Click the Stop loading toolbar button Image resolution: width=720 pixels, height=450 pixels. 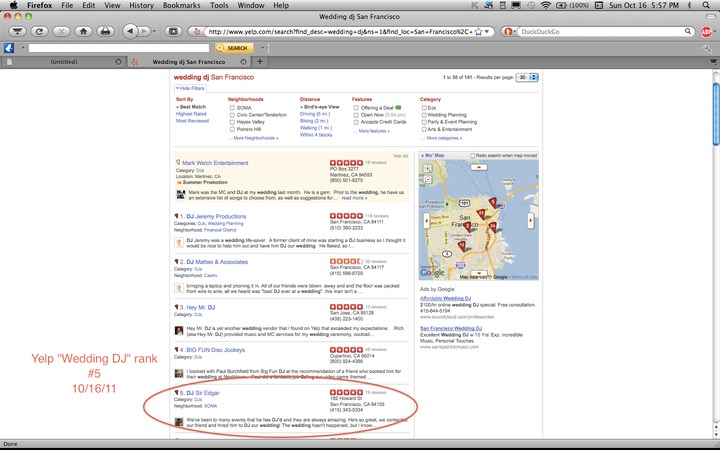61,32
